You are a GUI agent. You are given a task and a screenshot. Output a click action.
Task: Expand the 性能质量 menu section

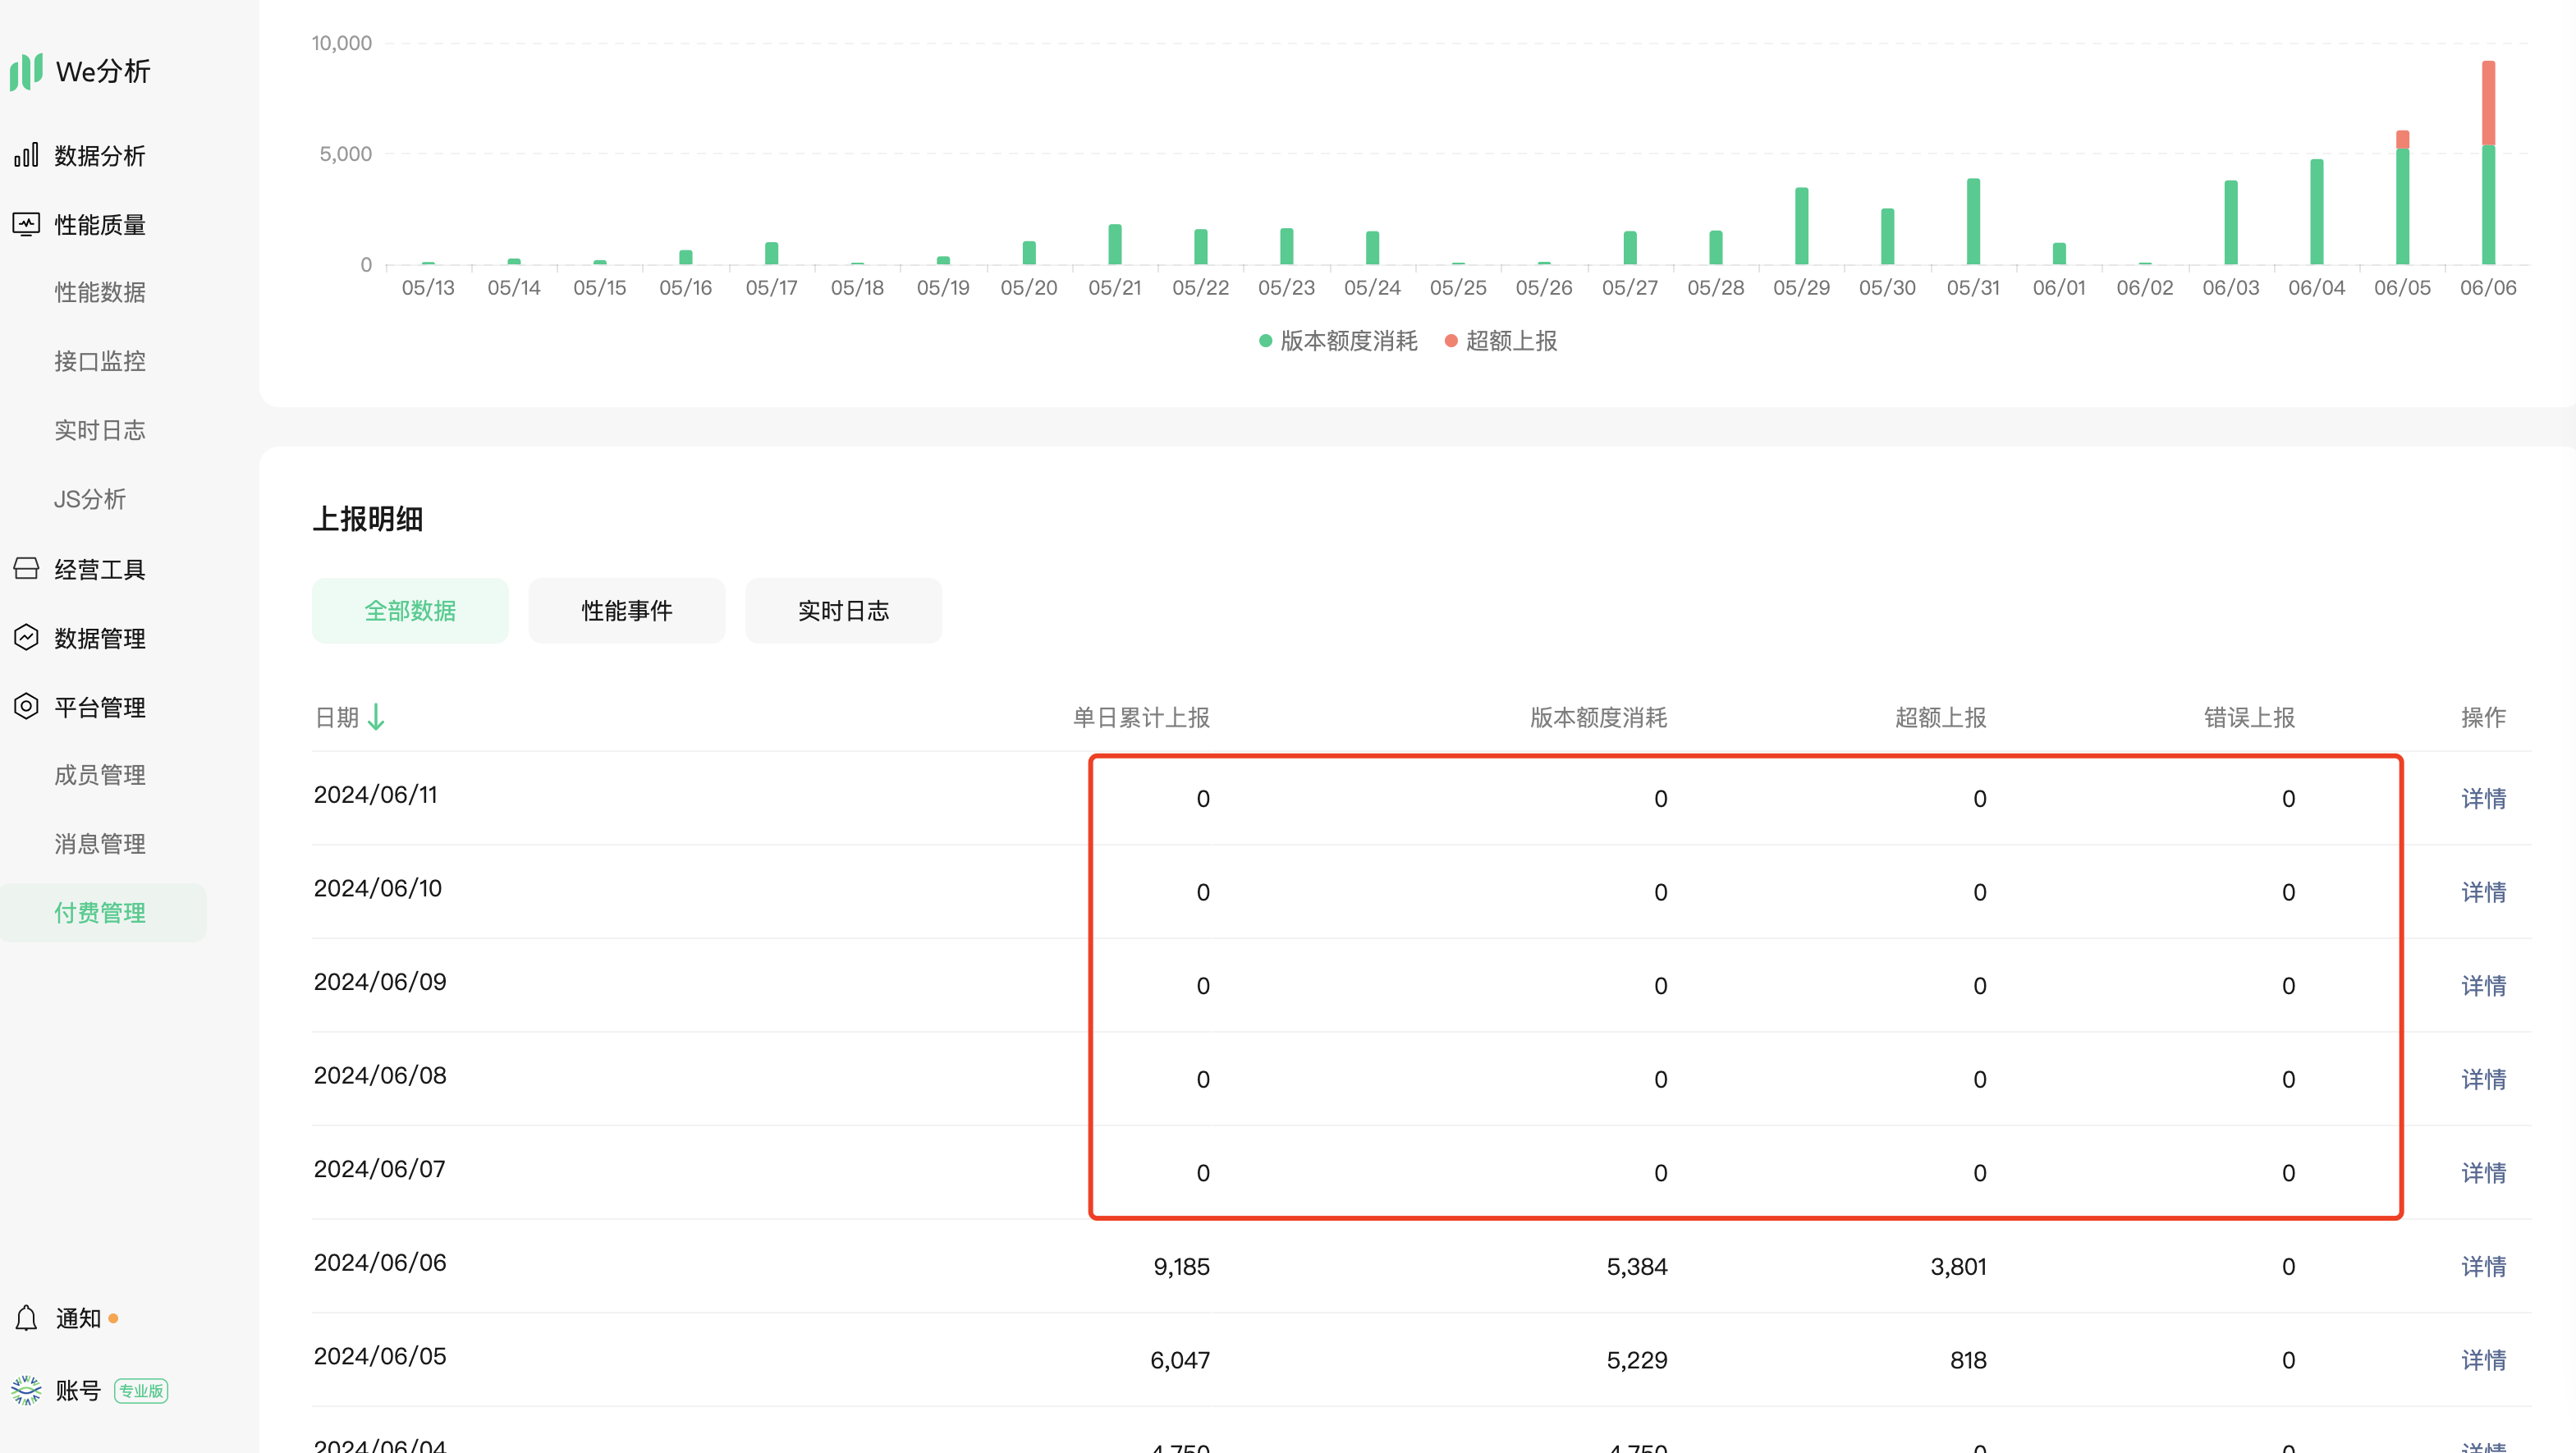pyautogui.click(x=99, y=224)
